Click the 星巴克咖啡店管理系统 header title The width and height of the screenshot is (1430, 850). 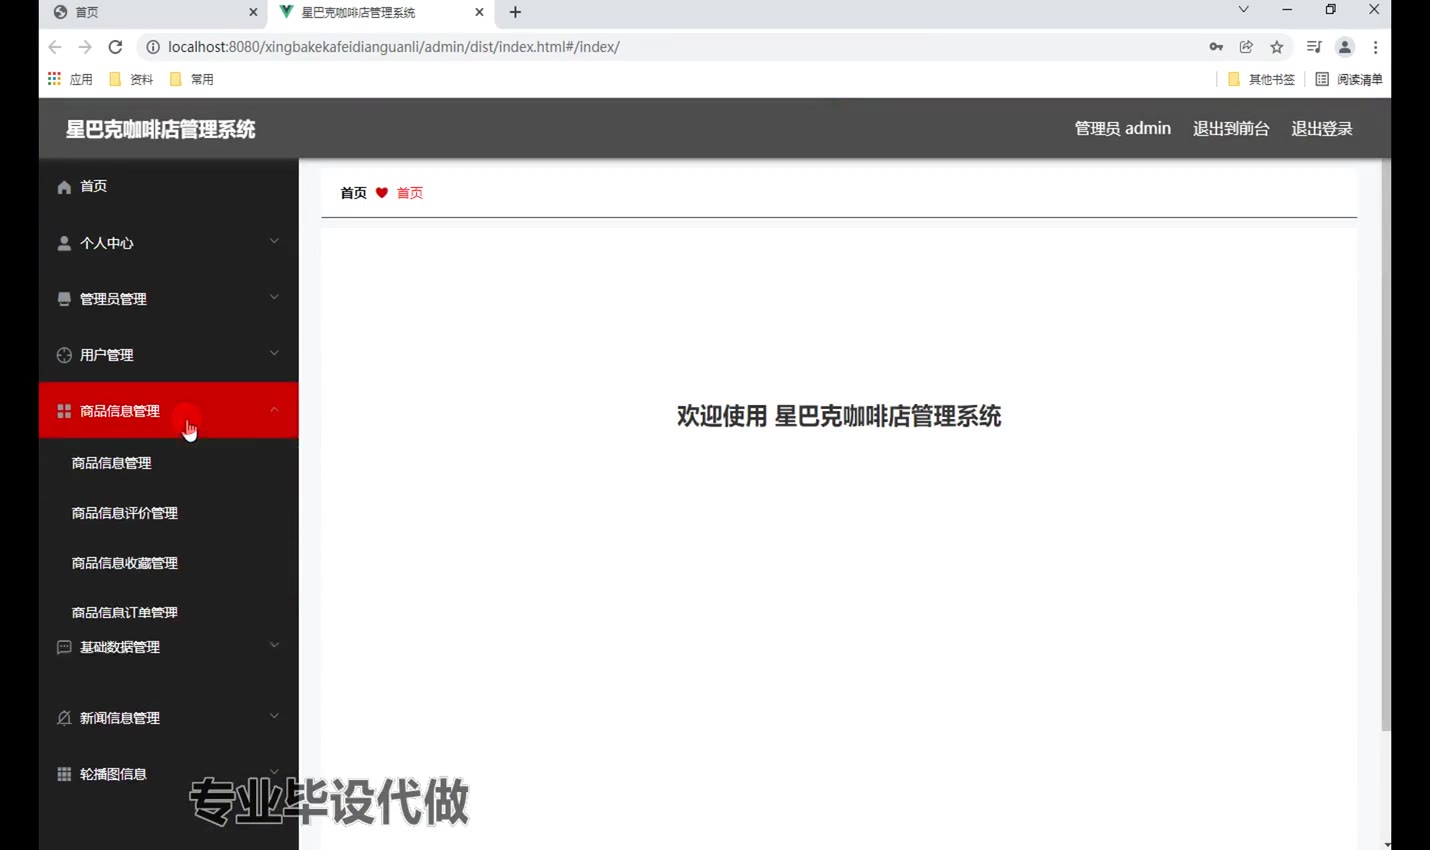coord(161,129)
